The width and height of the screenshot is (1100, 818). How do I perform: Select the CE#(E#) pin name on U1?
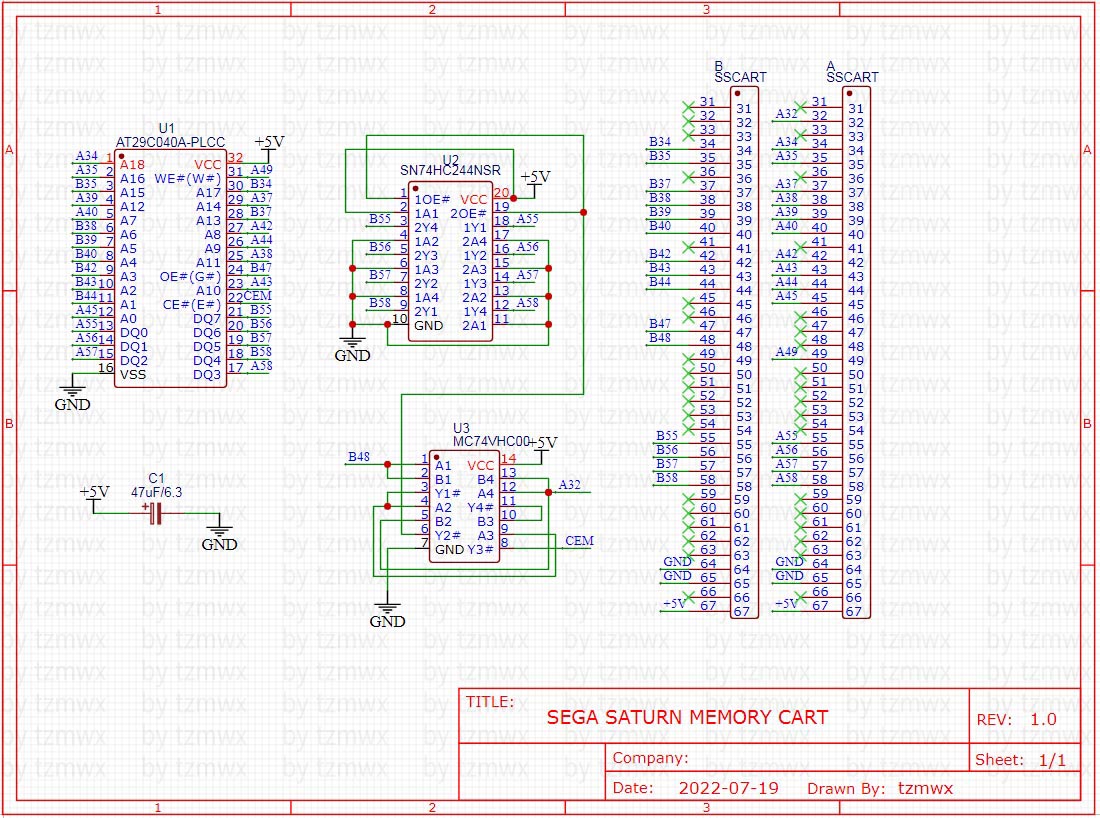point(192,305)
